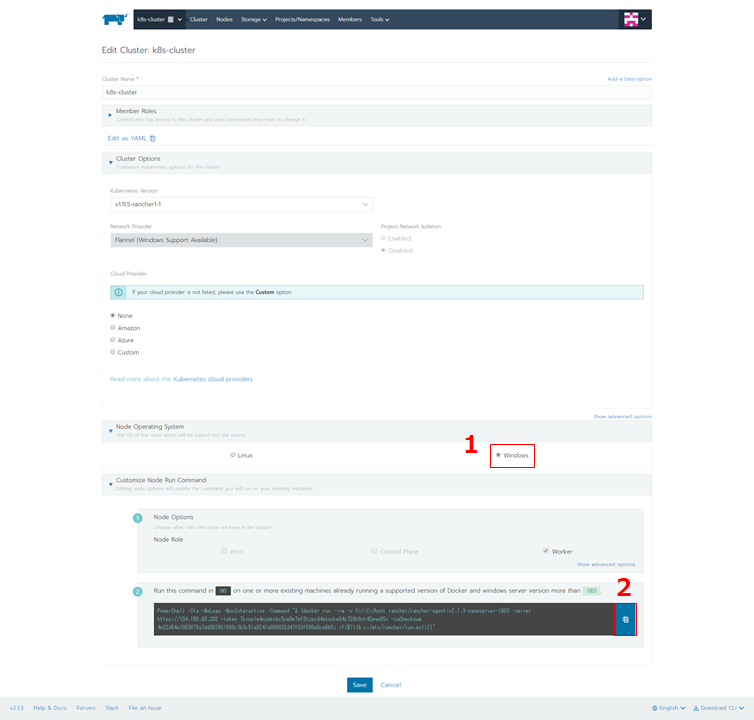
Task: Open the English language dropdown
Action: [x=669, y=708]
